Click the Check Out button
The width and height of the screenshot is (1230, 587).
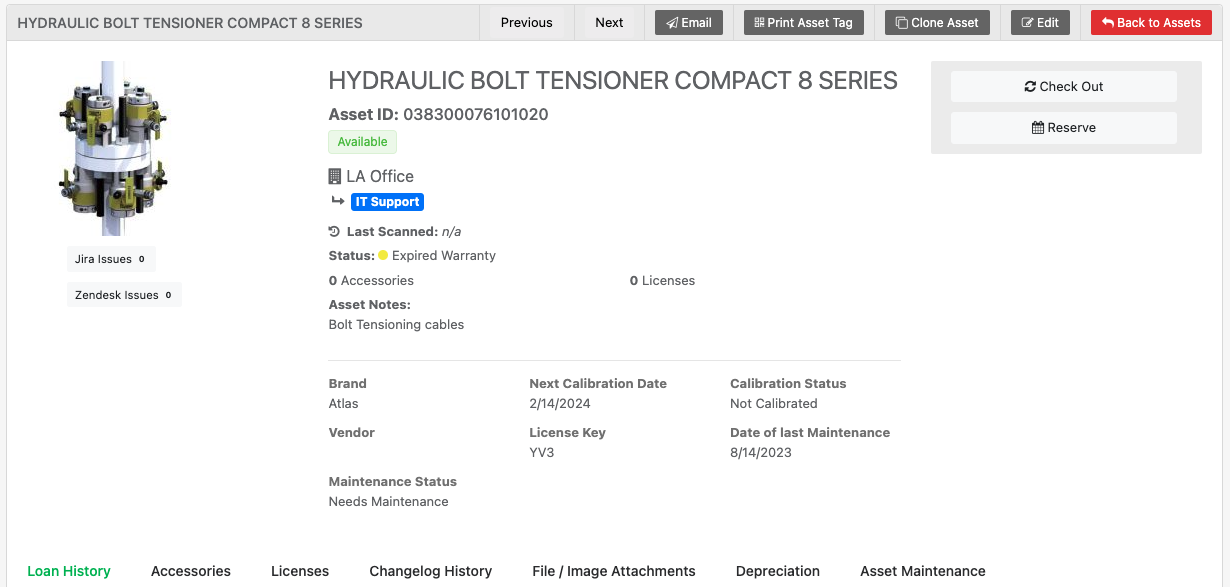(1063, 87)
